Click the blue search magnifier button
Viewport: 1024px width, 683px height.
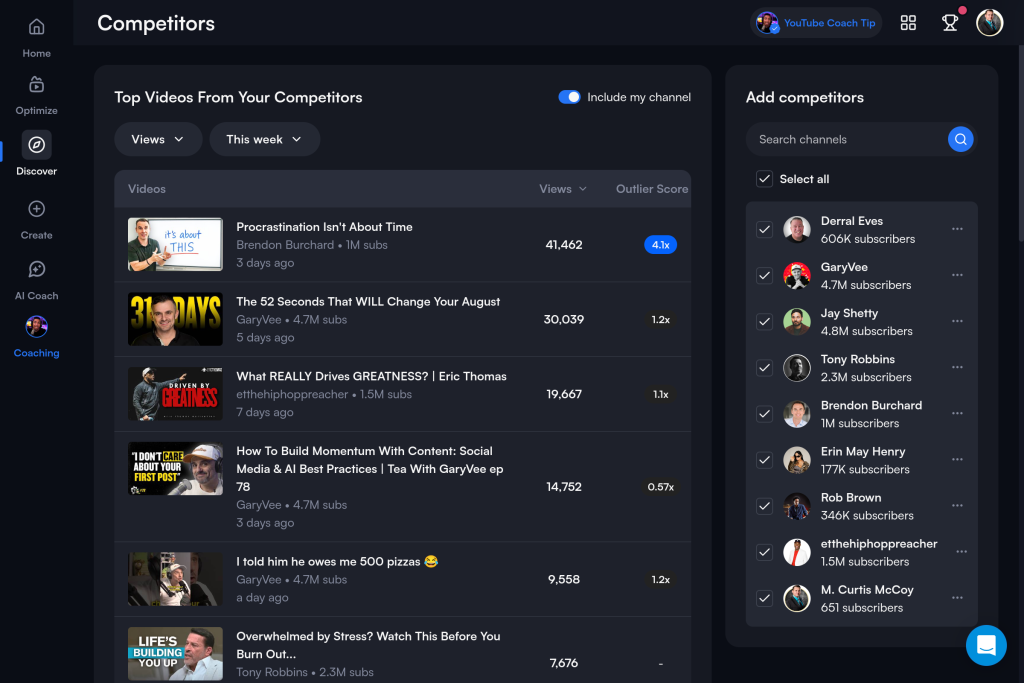(960, 139)
